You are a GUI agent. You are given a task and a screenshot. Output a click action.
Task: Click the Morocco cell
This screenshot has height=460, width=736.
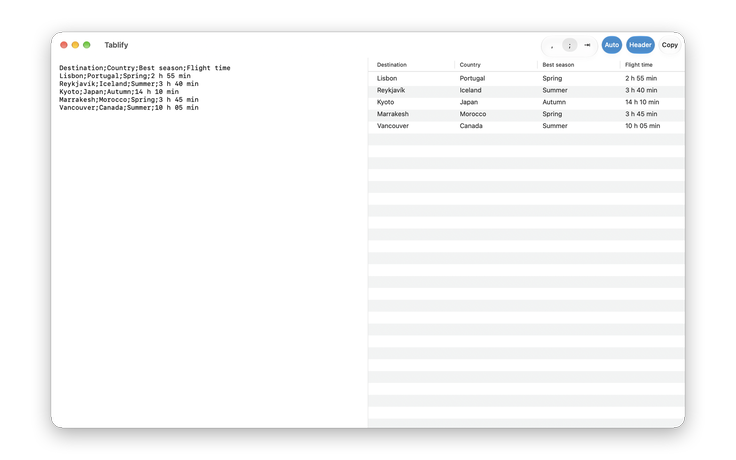point(473,114)
